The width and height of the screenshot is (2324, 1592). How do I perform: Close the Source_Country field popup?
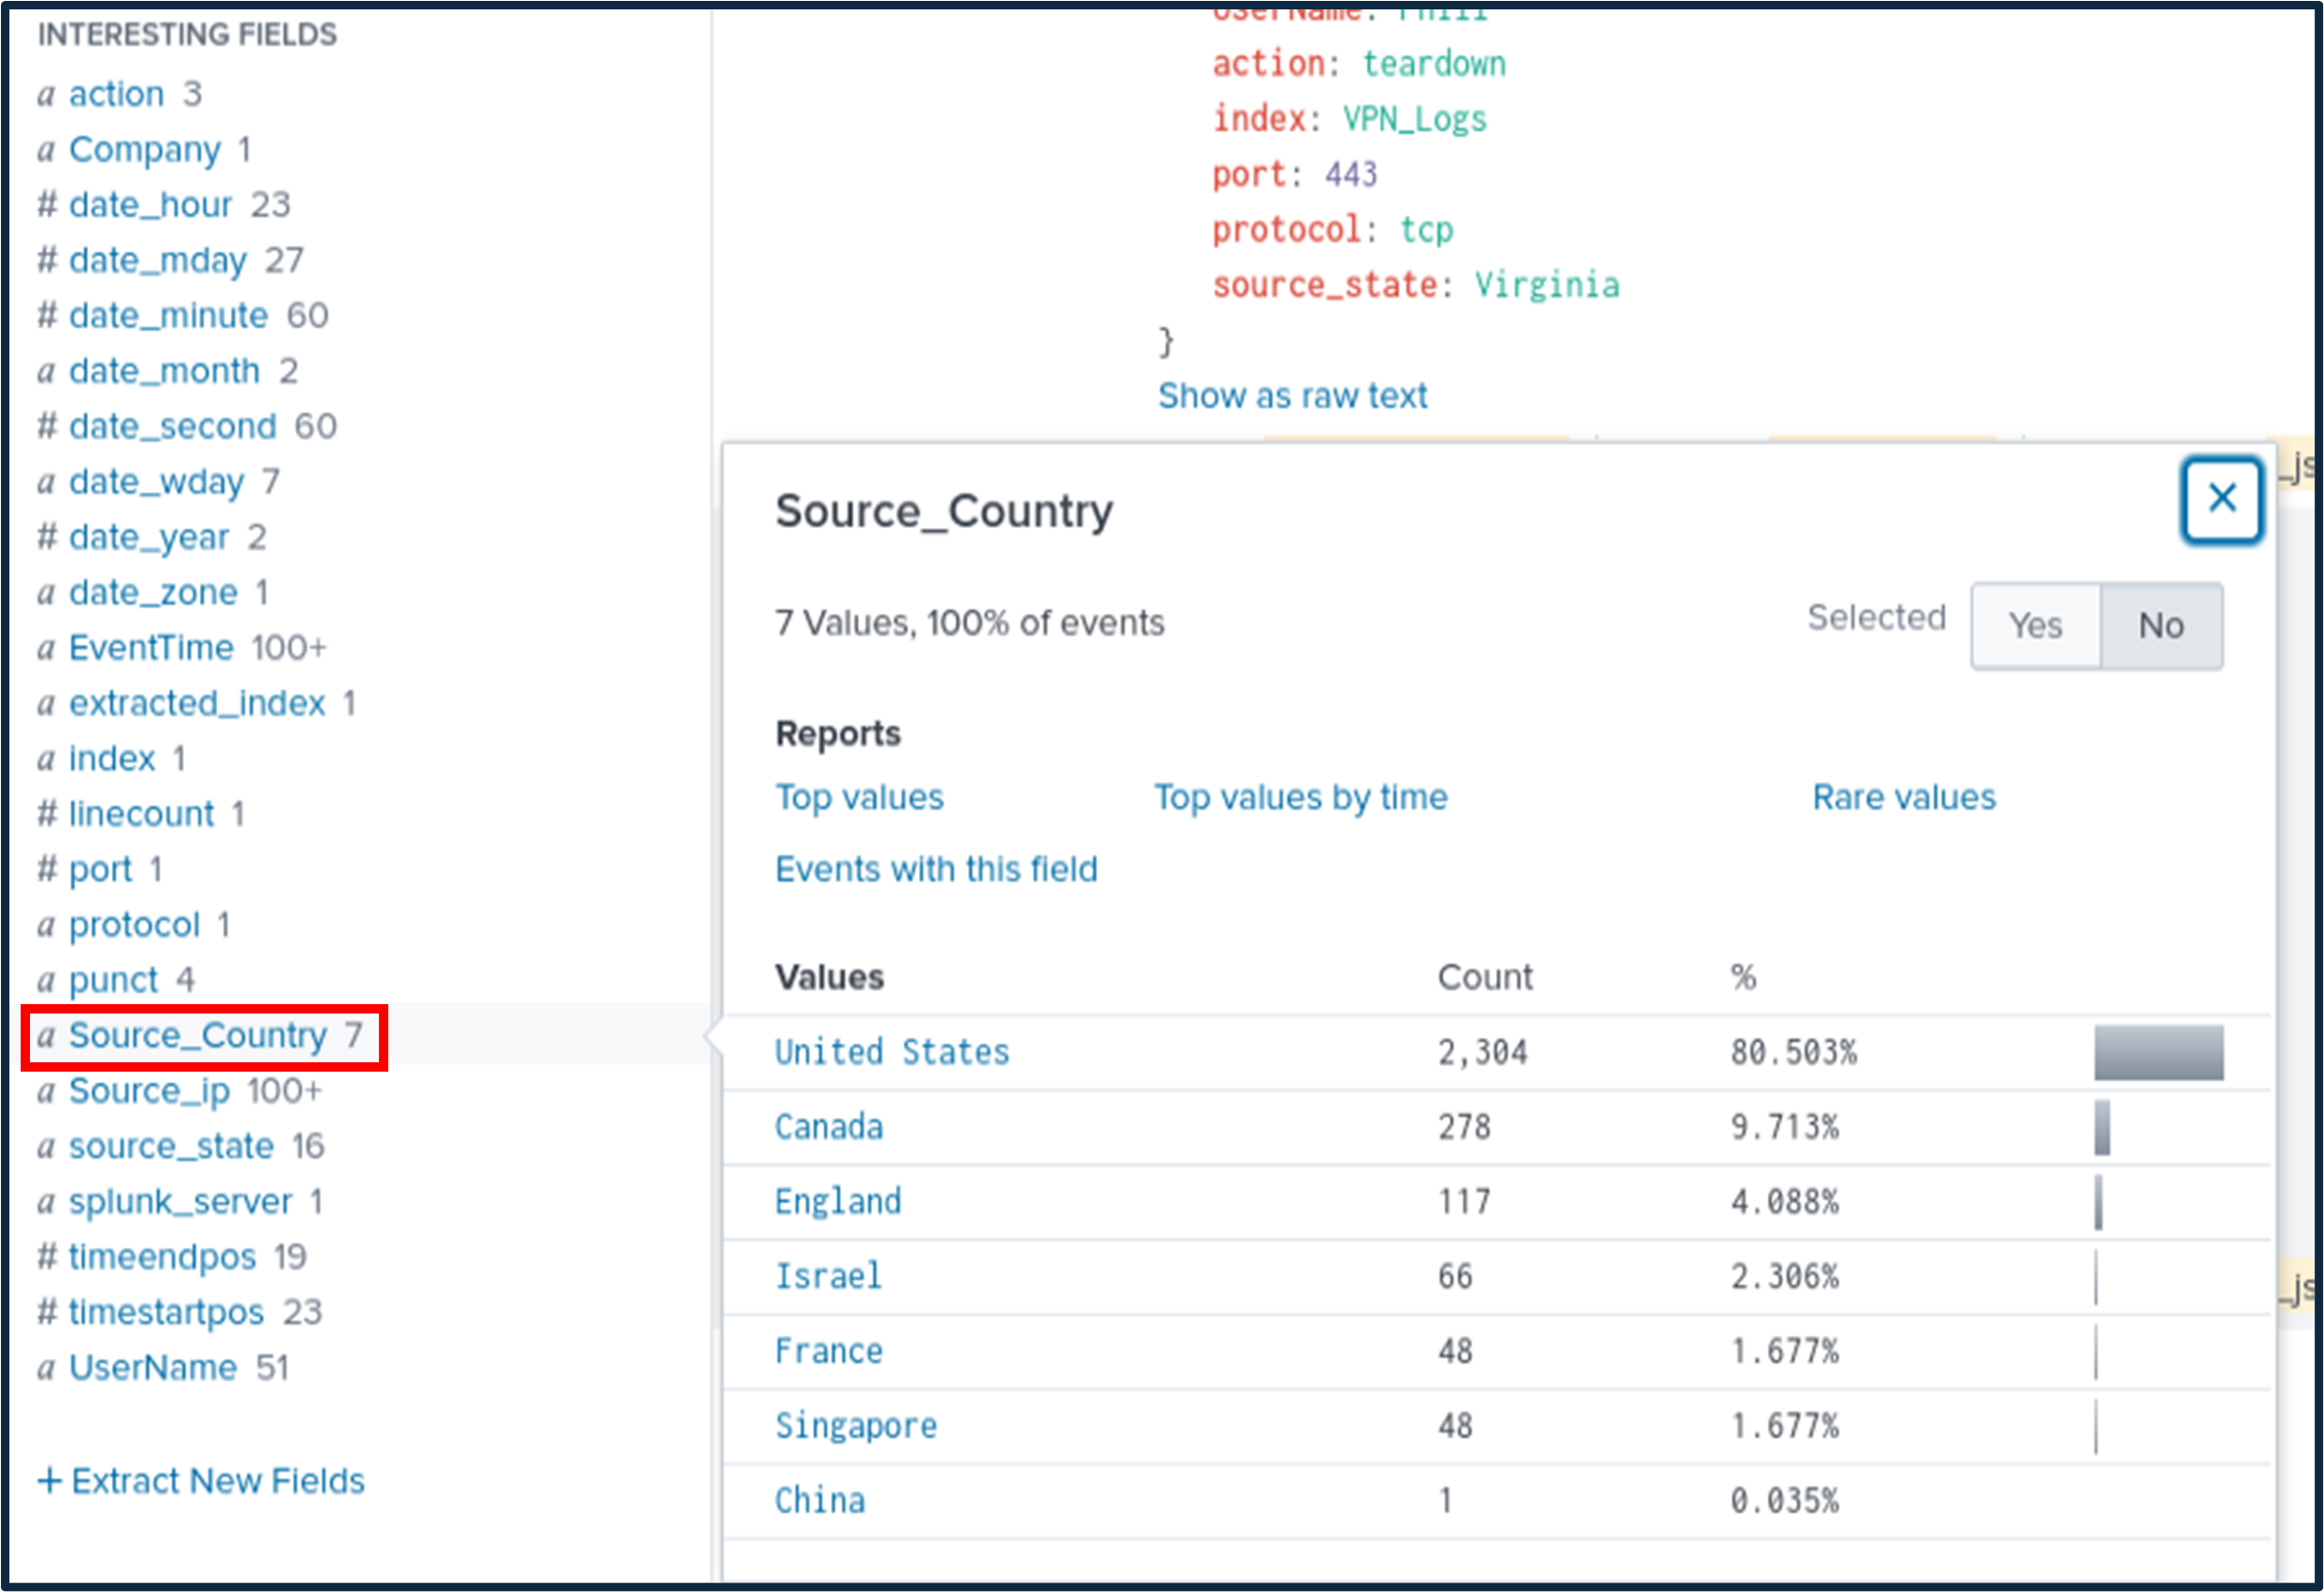tap(2220, 498)
